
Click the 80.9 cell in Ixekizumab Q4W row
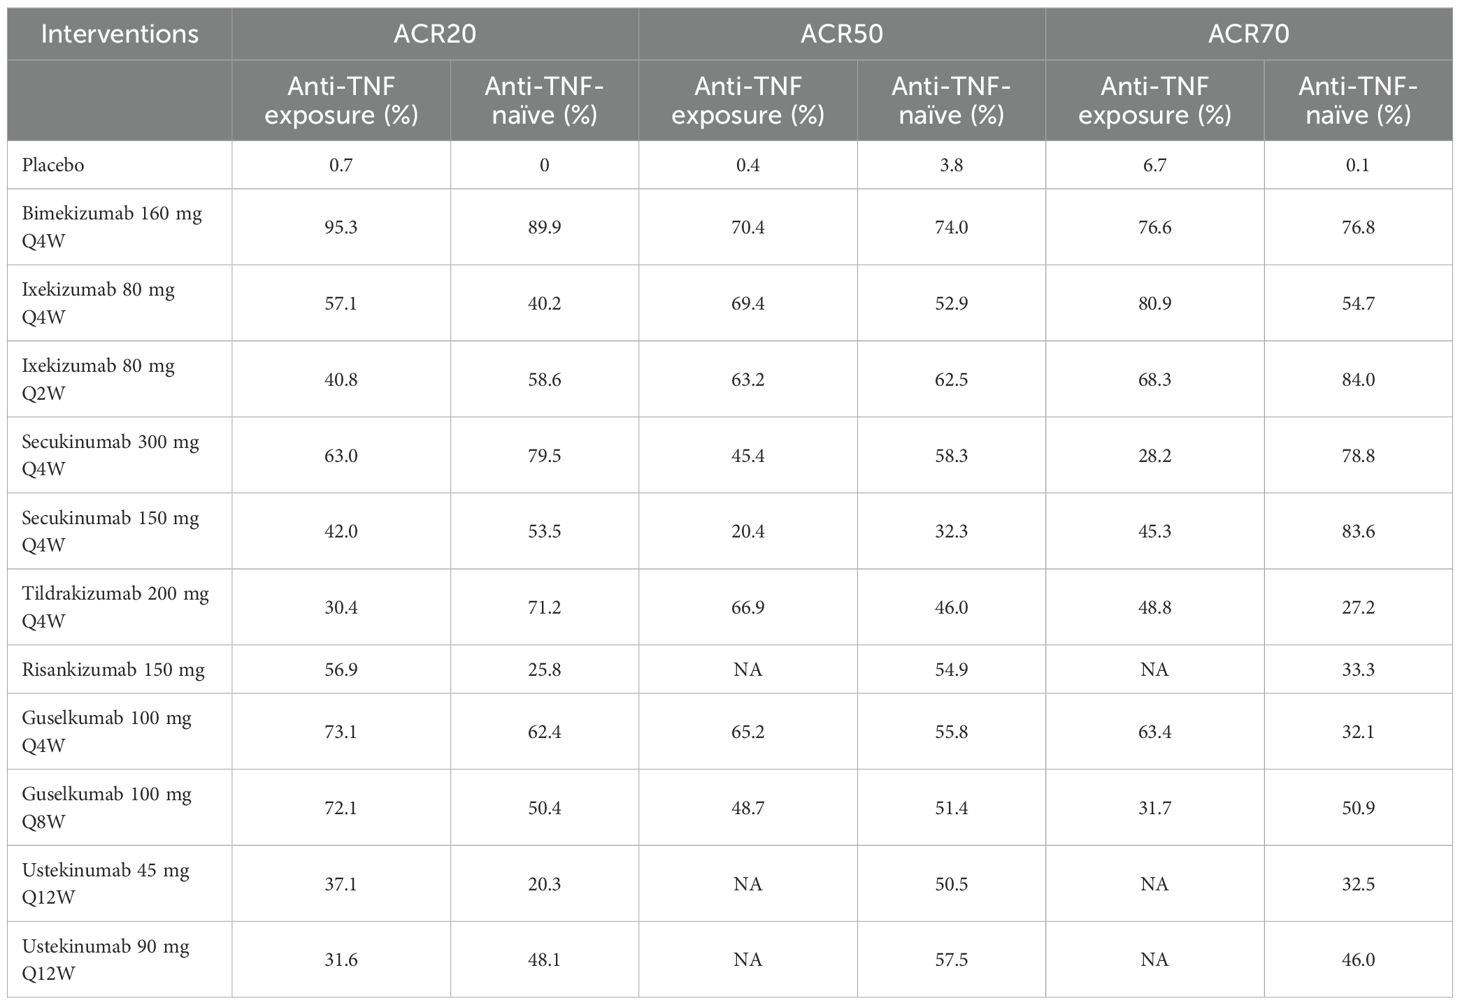[1154, 303]
